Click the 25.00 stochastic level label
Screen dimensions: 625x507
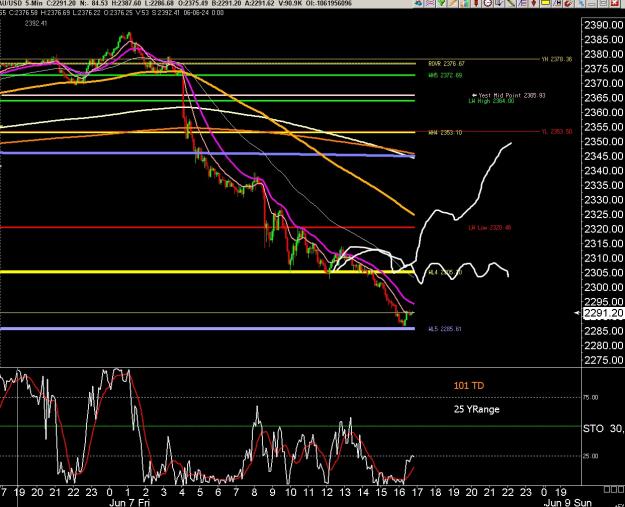click(590, 456)
